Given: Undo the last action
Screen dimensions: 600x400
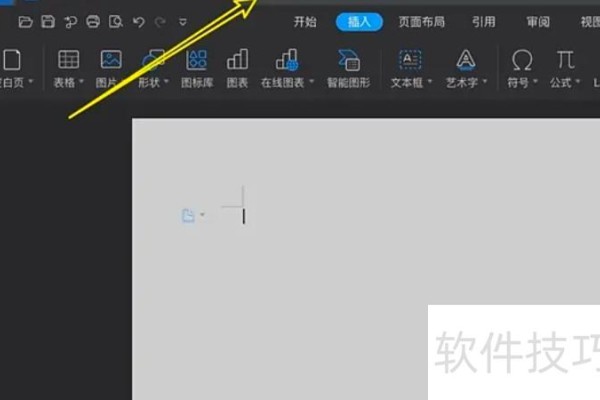Looking at the screenshot, I should 139,22.
